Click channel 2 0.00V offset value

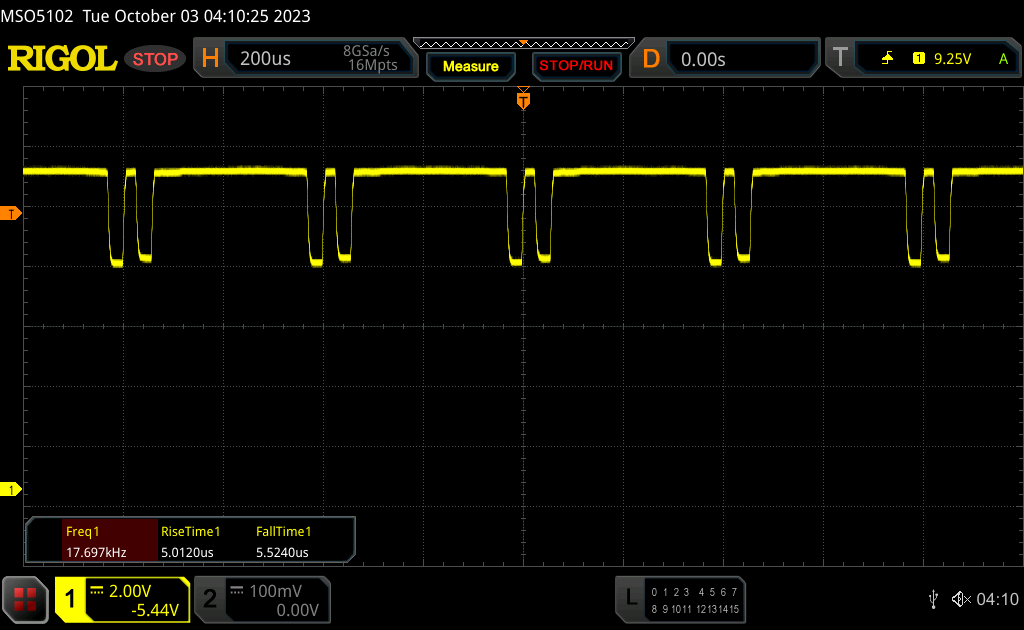click(297, 610)
